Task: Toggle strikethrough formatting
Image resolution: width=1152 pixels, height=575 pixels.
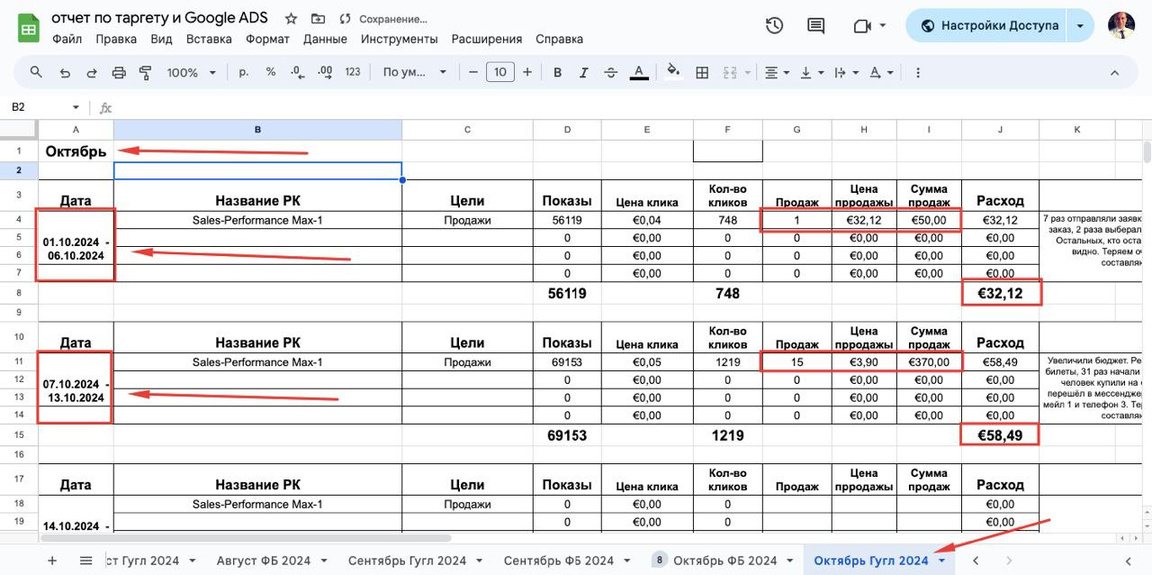Action: 611,72
